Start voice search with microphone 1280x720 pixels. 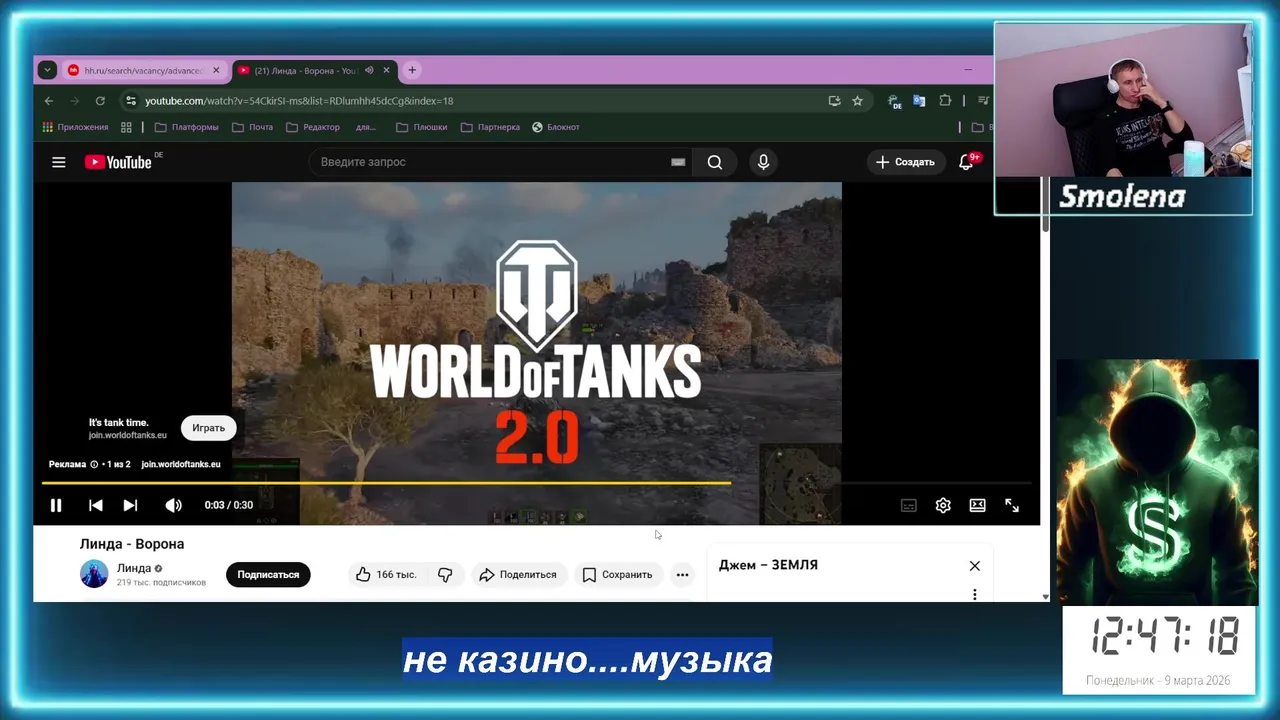pyautogui.click(x=763, y=162)
